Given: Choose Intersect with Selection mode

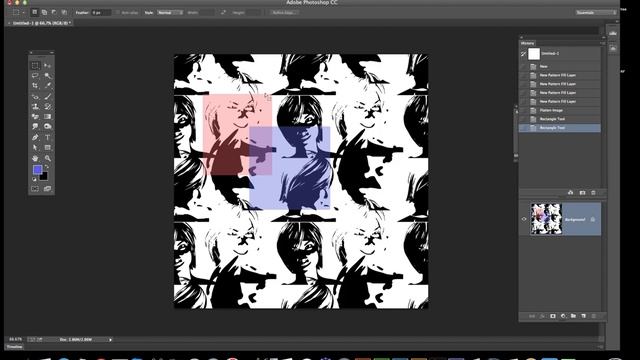Looking at the screenshot, I should [x=64, y=13].
